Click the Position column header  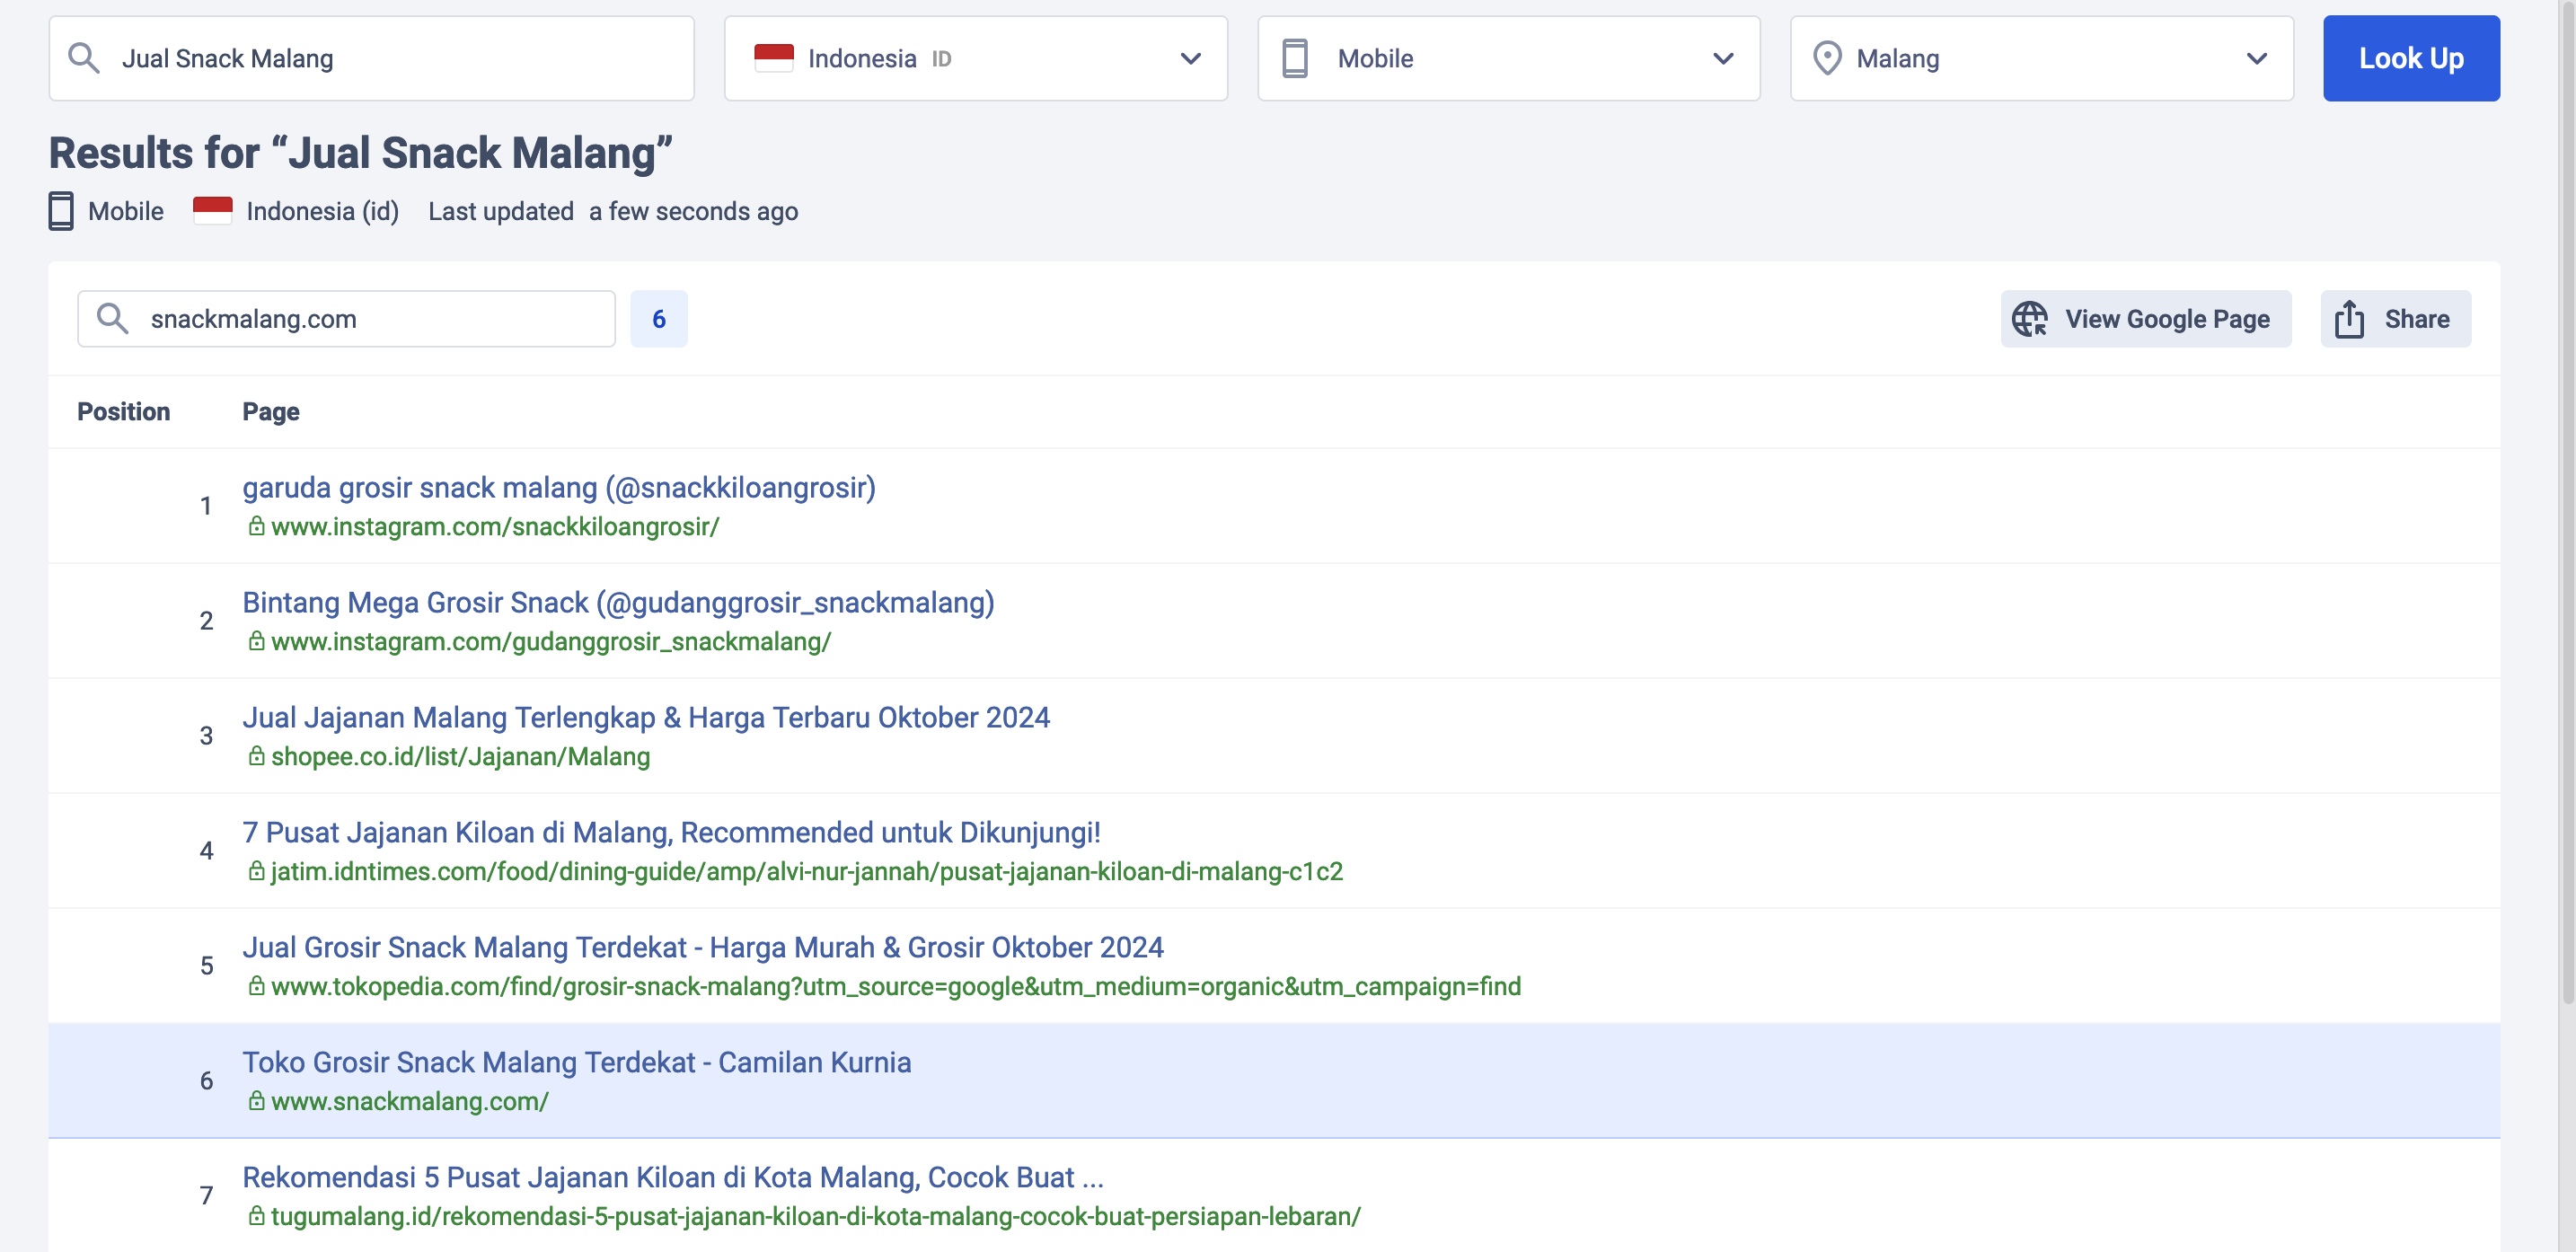coord(124,411)
